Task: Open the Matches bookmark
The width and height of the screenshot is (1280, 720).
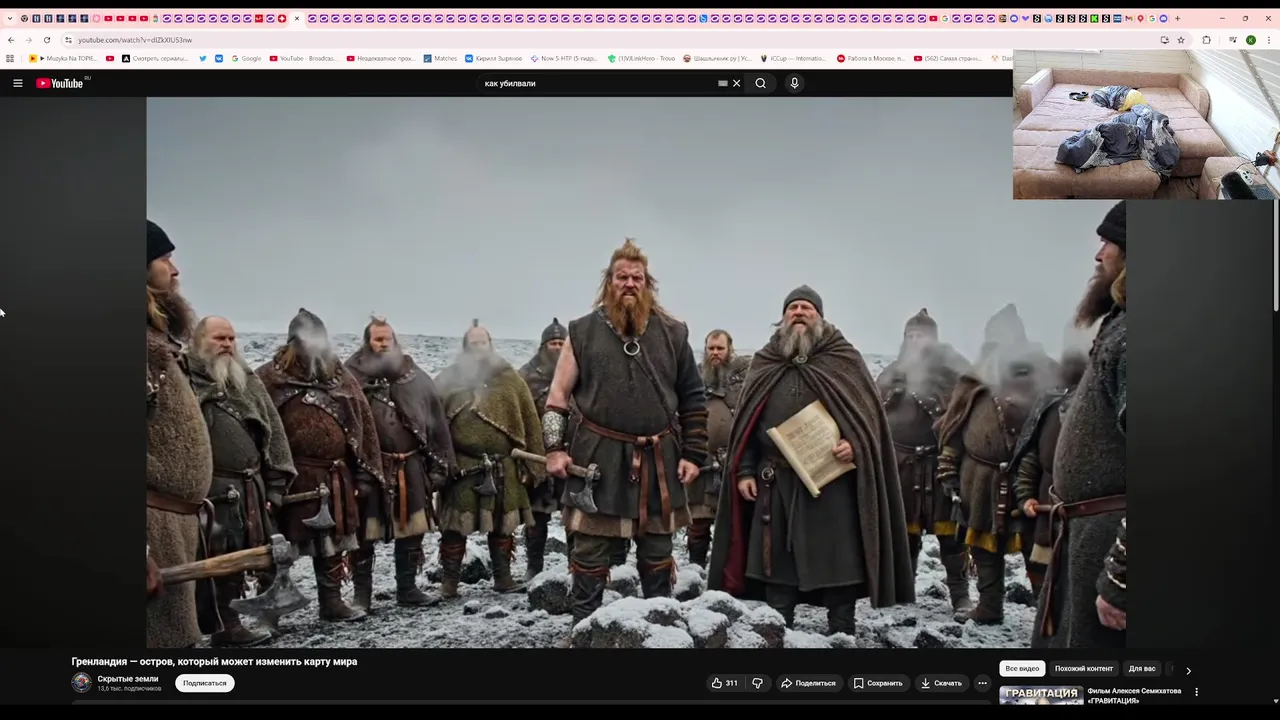Action: click(x=440, y=58)
